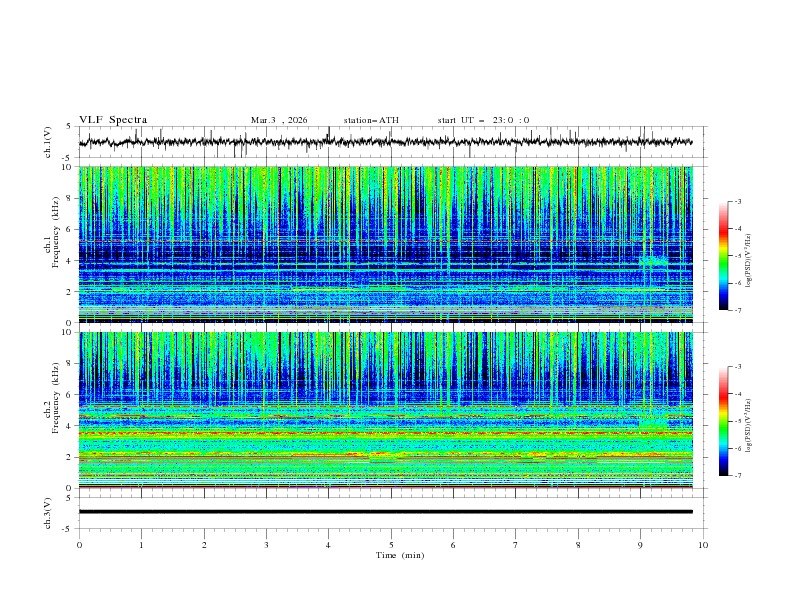The image size is (792, 612).
Task: Select the "start UT = 23:0 :0" text
Action: pos(483,120)
